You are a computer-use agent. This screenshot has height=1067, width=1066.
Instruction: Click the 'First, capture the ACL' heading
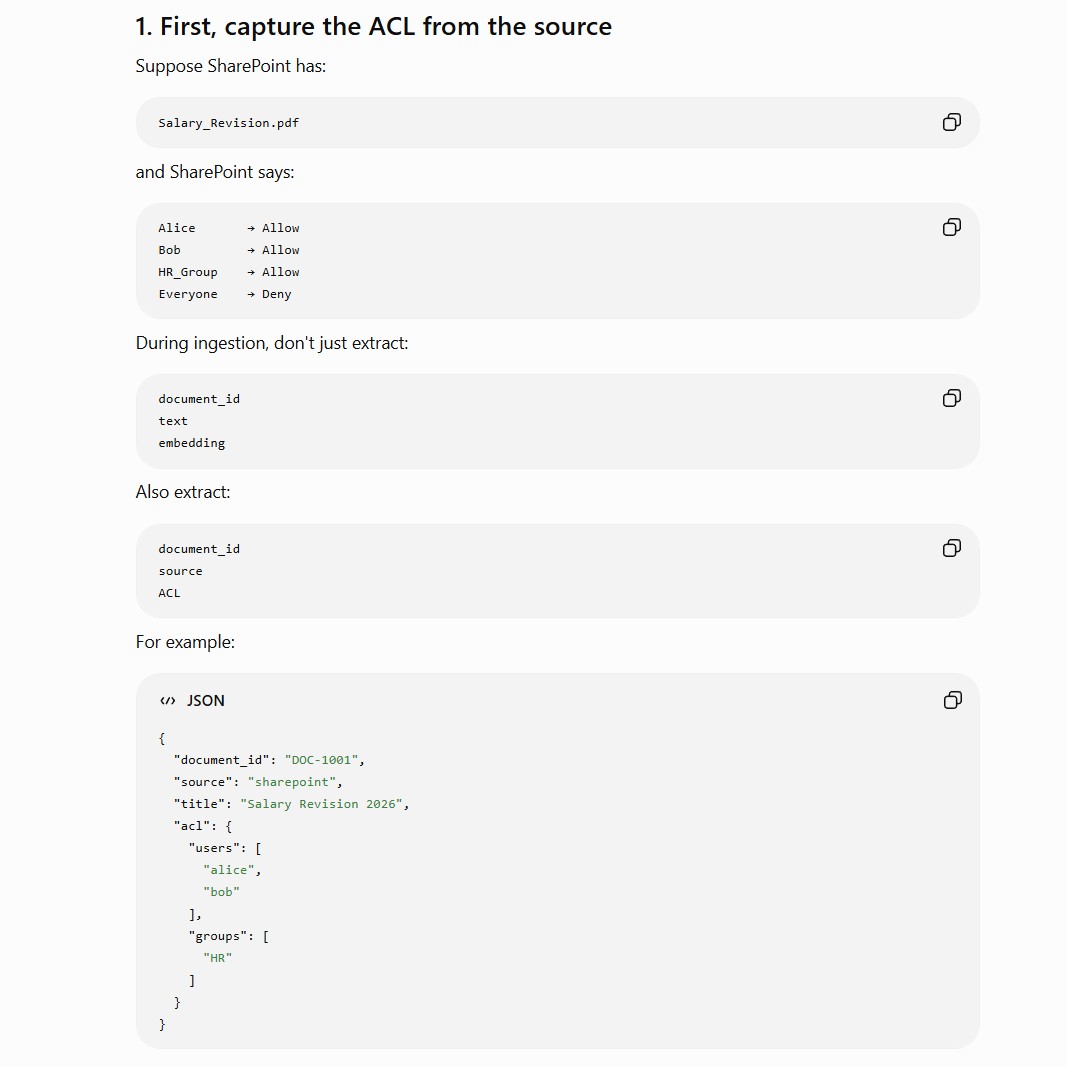click(373, 27)
